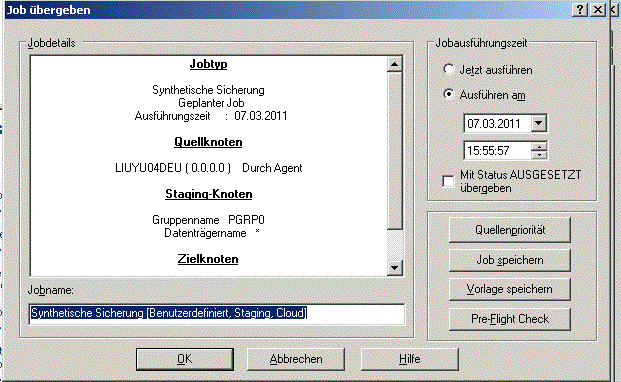Click the Jobdetails scrollbar down arrow
621x382 pixels.
click(394, 268)
